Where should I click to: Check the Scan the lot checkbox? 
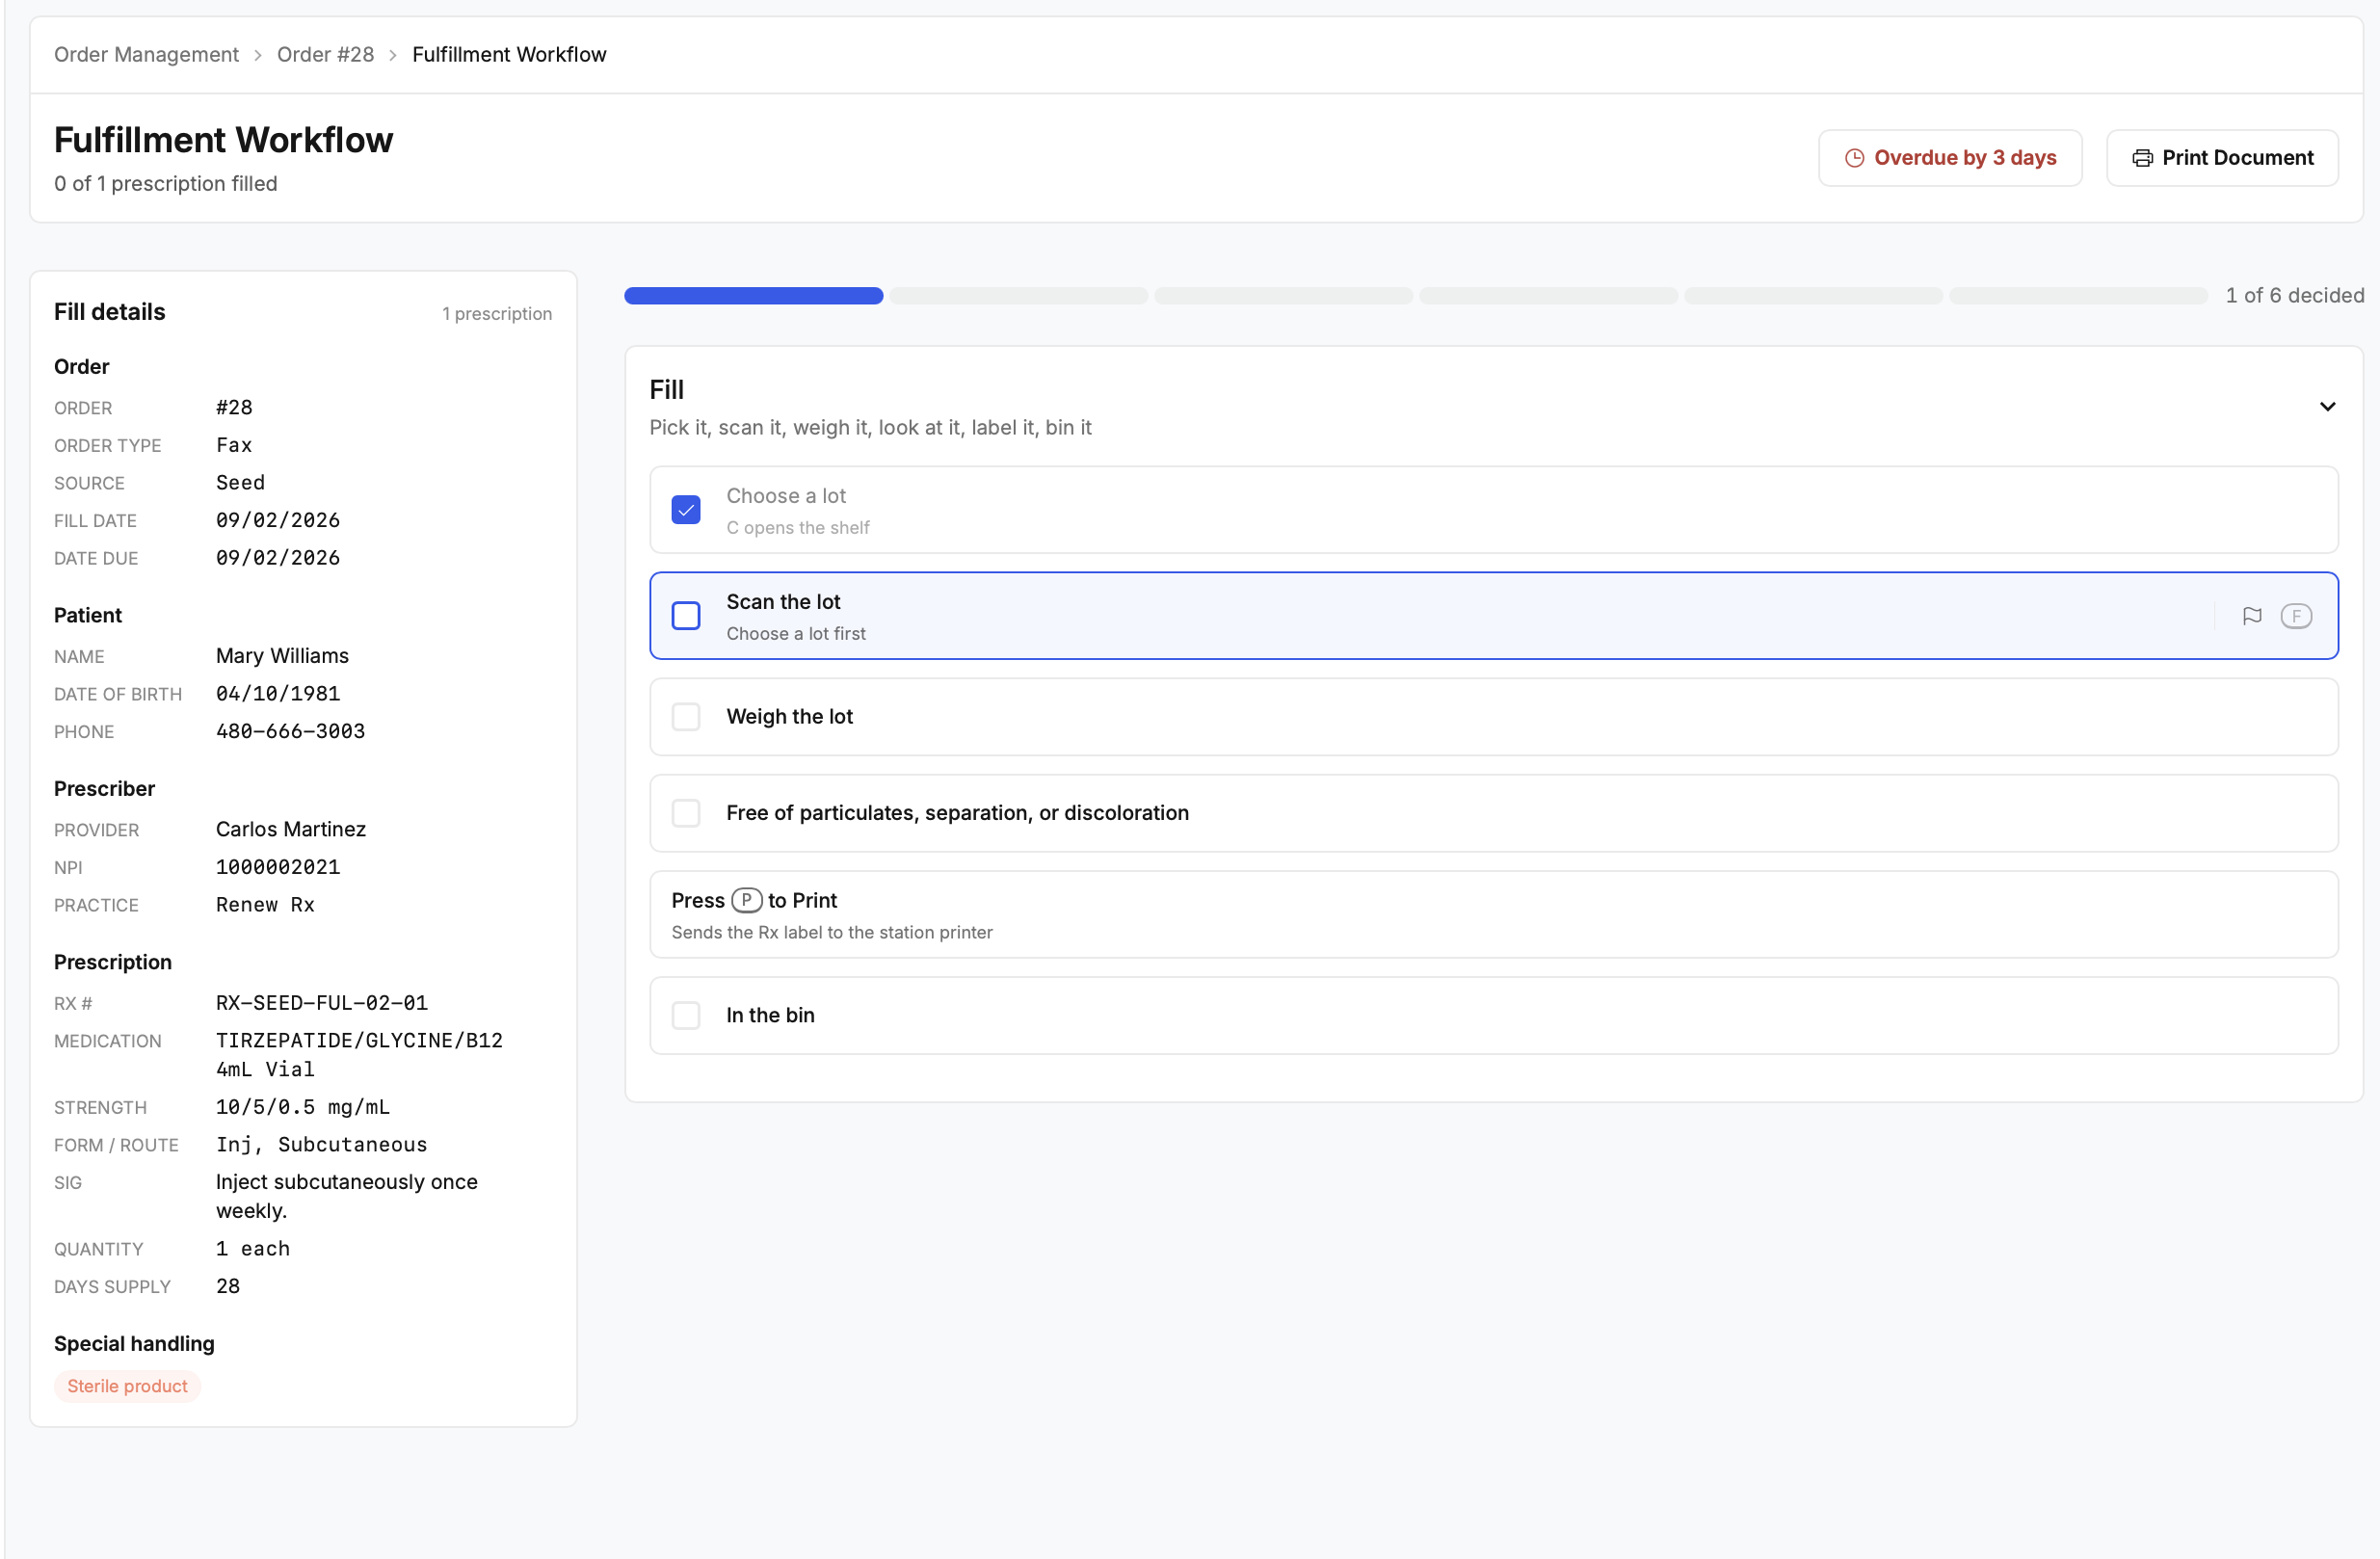(x=686, y=616)
